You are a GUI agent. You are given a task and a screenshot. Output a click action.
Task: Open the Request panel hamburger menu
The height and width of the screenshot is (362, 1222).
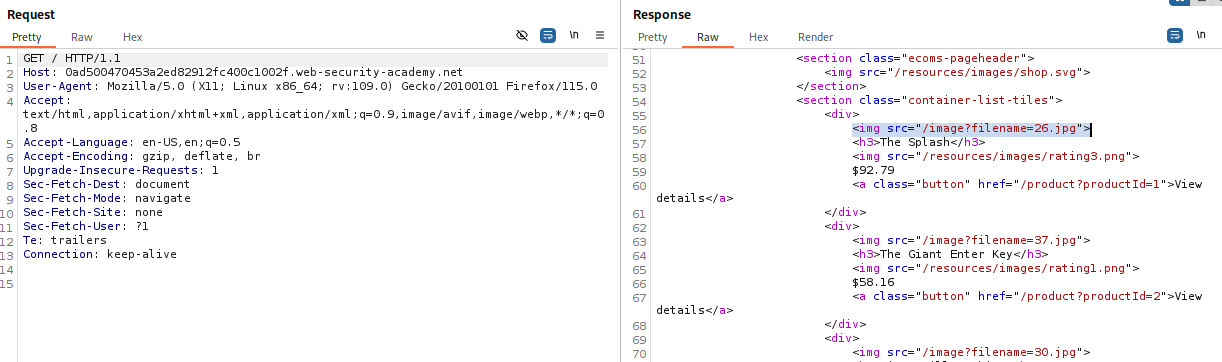tap(600, 34)
